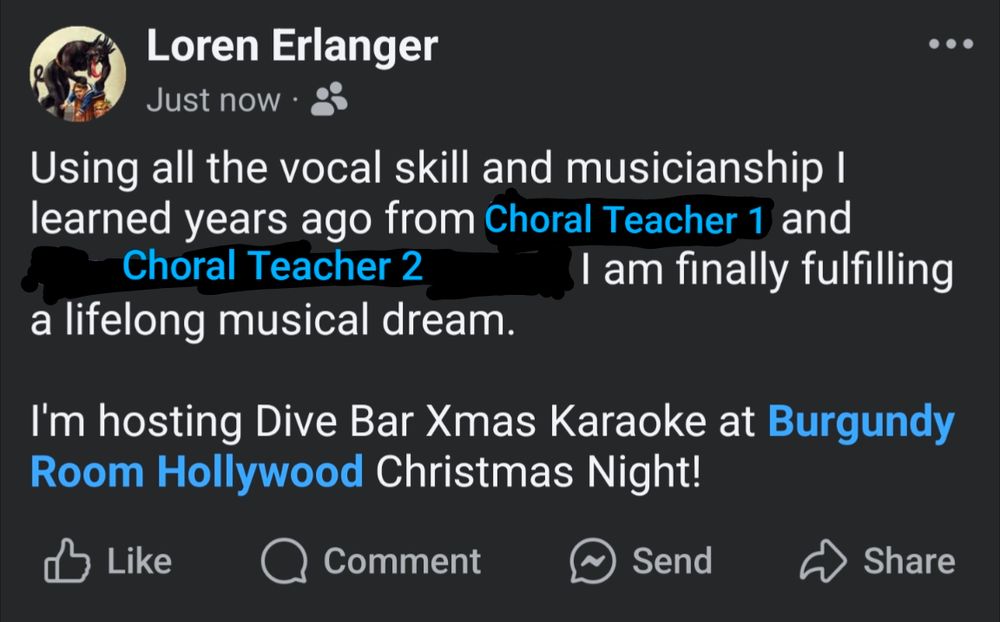Screen dimensions: 1000x622
Task: Tap the thumbs-up Like icon
Action: pos(63,562)
